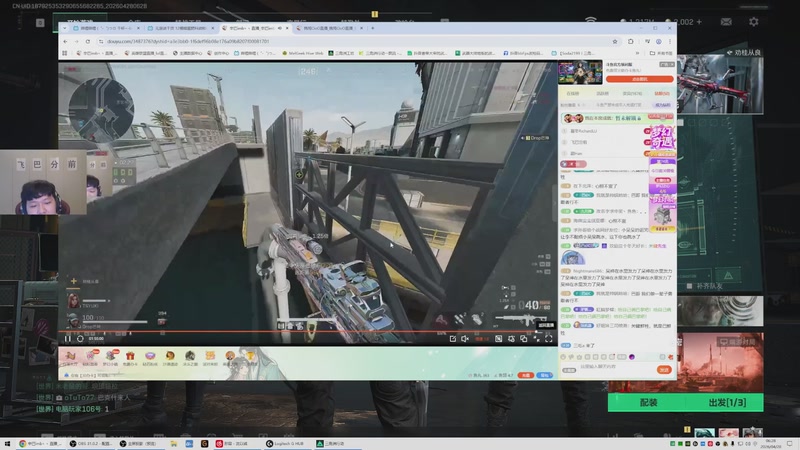800x450 pixels.
Task: Enter fullscreen mode on video player
Action: click(548, 339)
